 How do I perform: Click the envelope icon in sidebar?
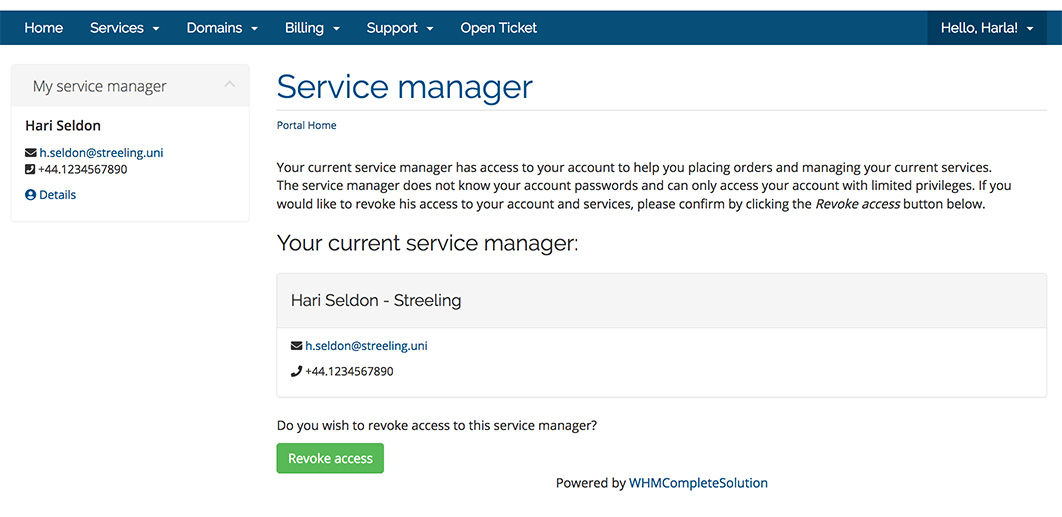coord(30,153)
